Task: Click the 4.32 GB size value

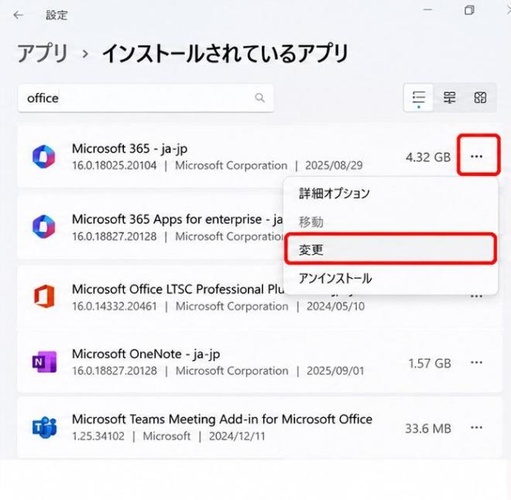Action: 428,157
